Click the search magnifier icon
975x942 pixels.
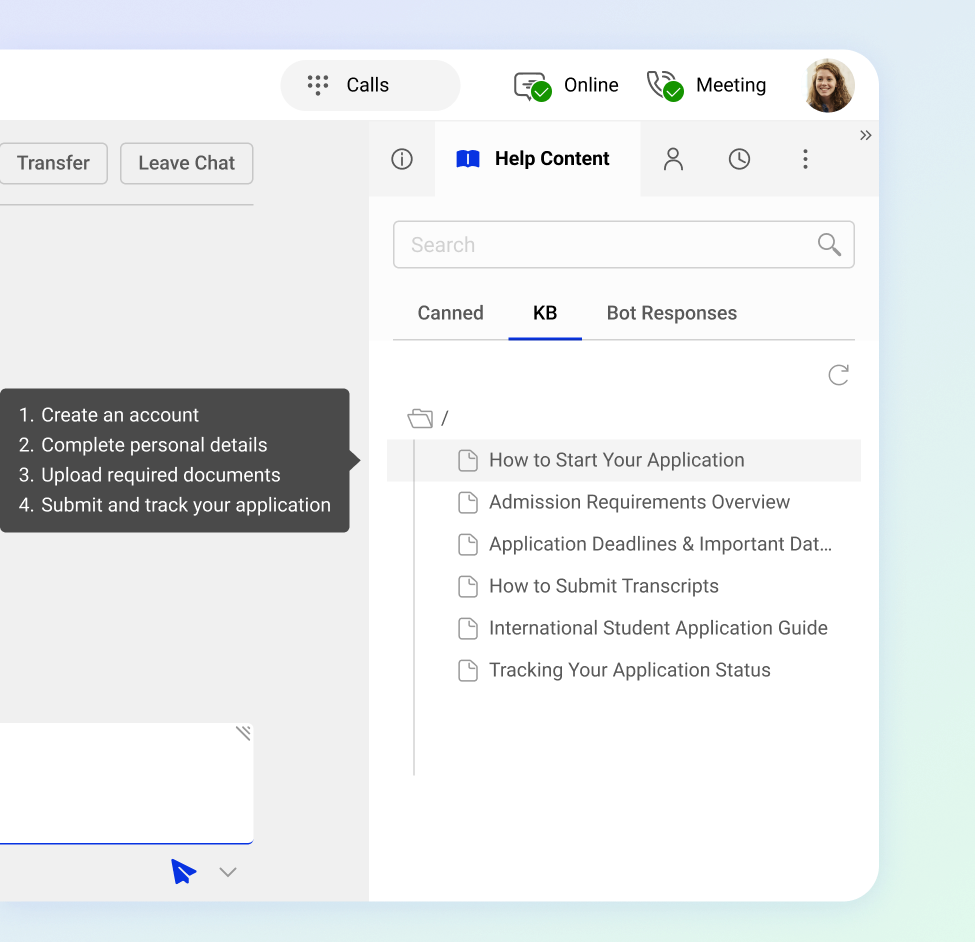pos(829,245)
